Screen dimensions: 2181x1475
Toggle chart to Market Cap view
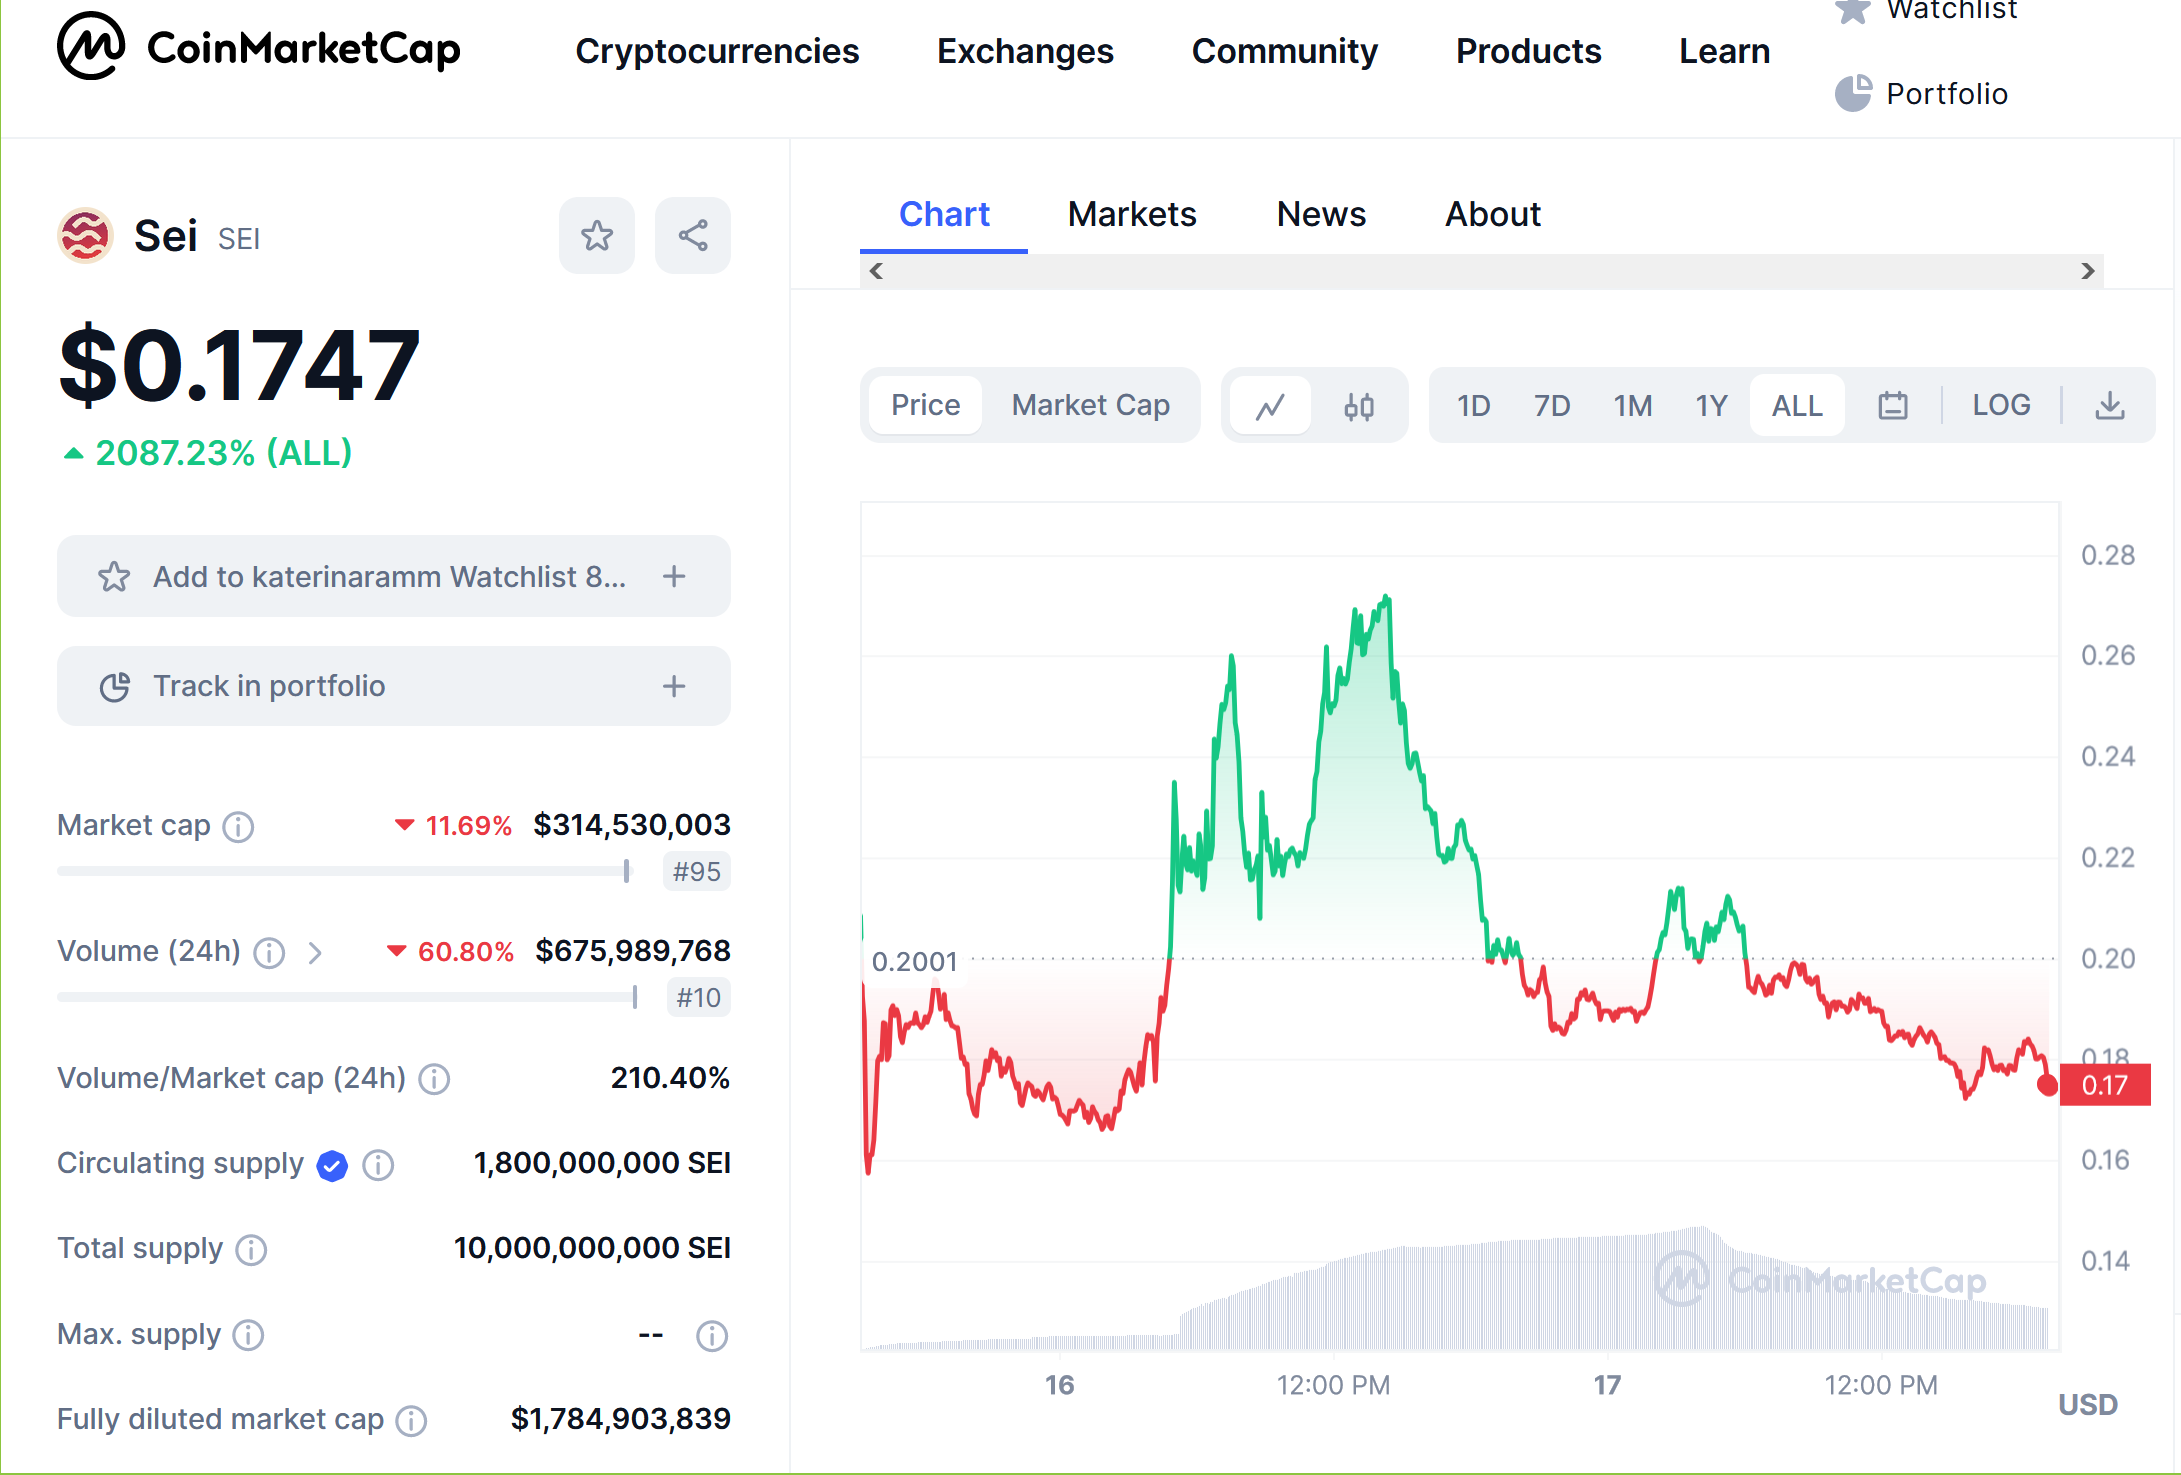[x=1090, y=405]
